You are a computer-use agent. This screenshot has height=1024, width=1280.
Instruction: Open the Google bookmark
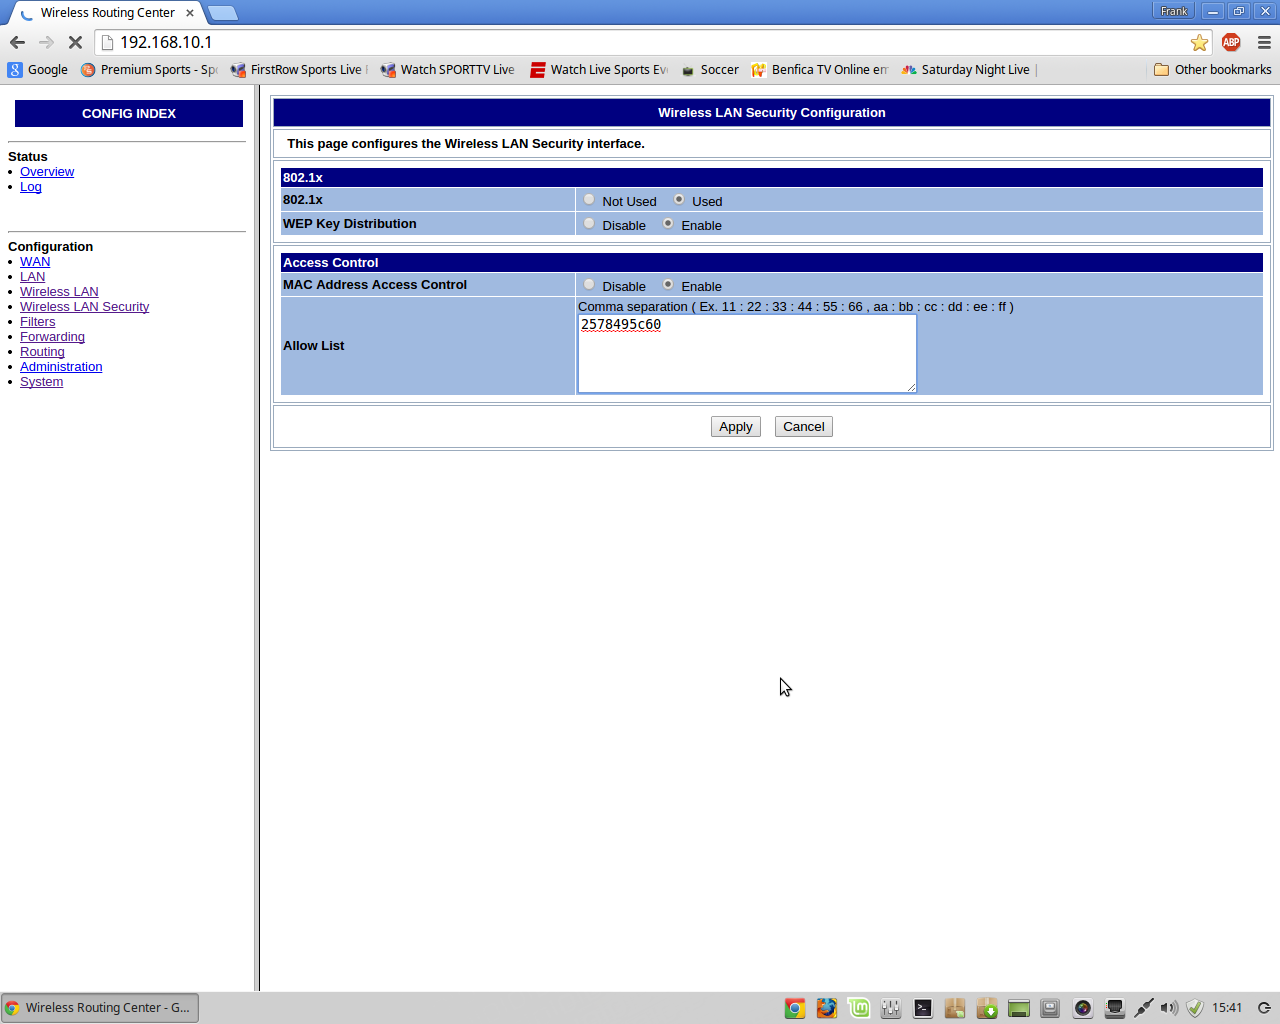38,70
